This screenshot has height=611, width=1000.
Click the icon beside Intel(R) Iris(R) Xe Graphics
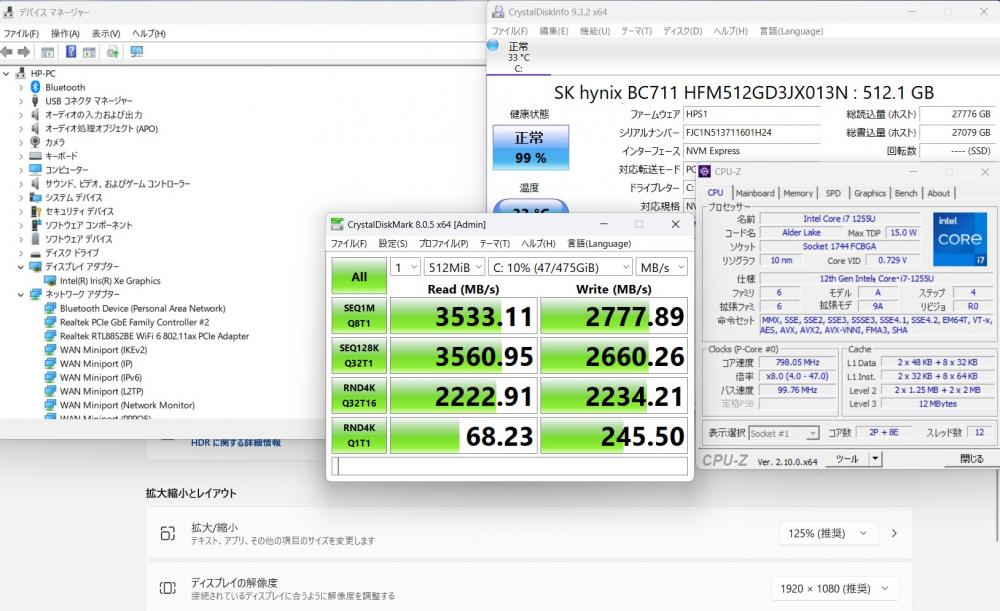[50, 281]
